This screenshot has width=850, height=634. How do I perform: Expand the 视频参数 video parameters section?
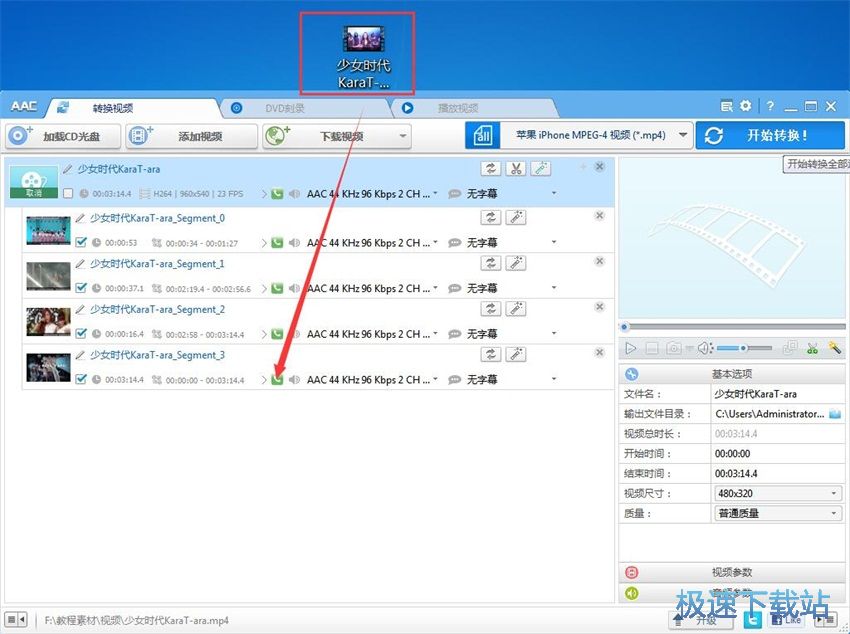pos(732,572)
